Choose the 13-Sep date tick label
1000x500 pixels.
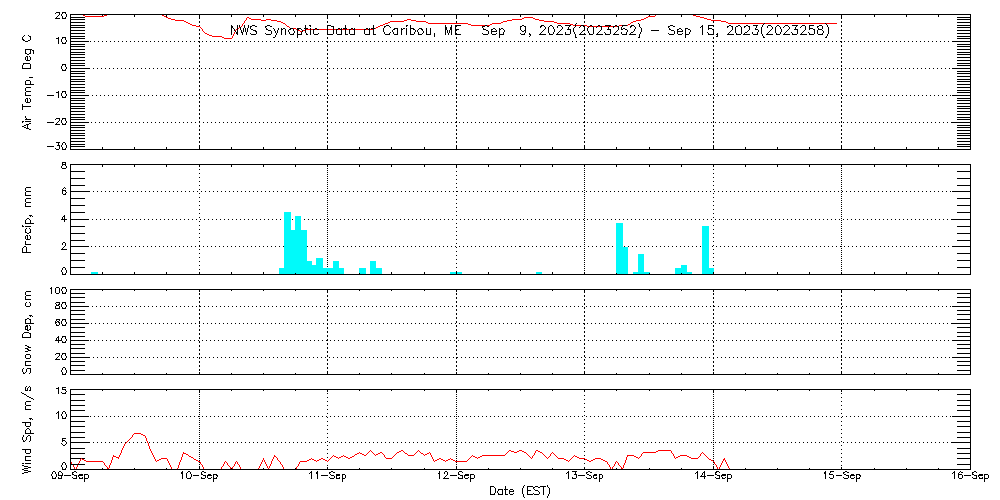coord(584,478)
